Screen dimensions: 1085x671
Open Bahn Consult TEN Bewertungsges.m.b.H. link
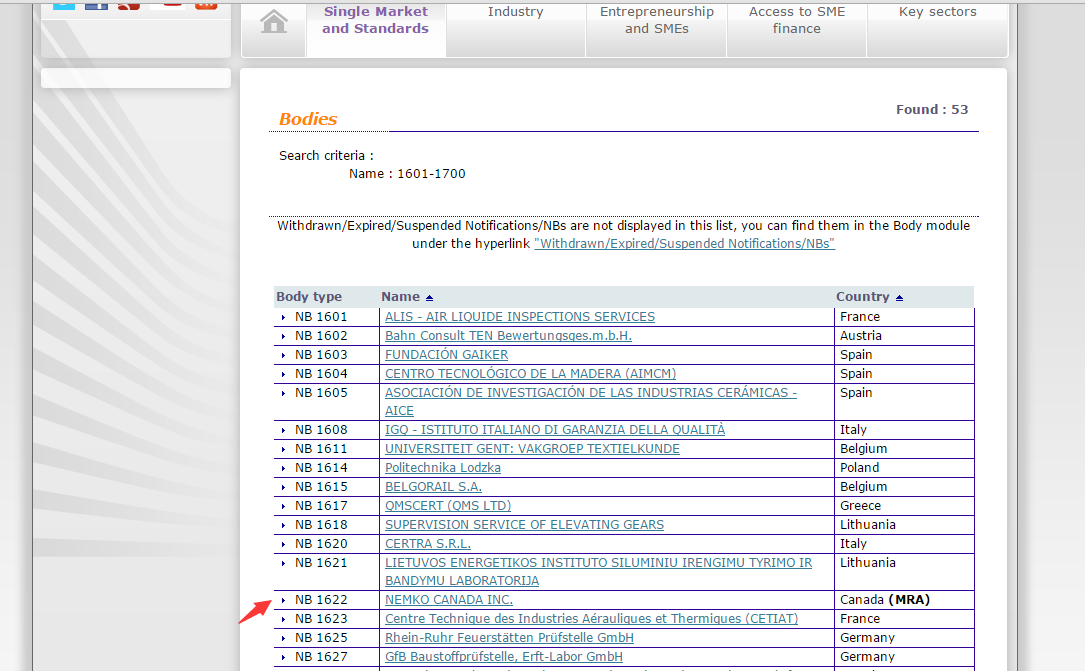tap(508, 336)
